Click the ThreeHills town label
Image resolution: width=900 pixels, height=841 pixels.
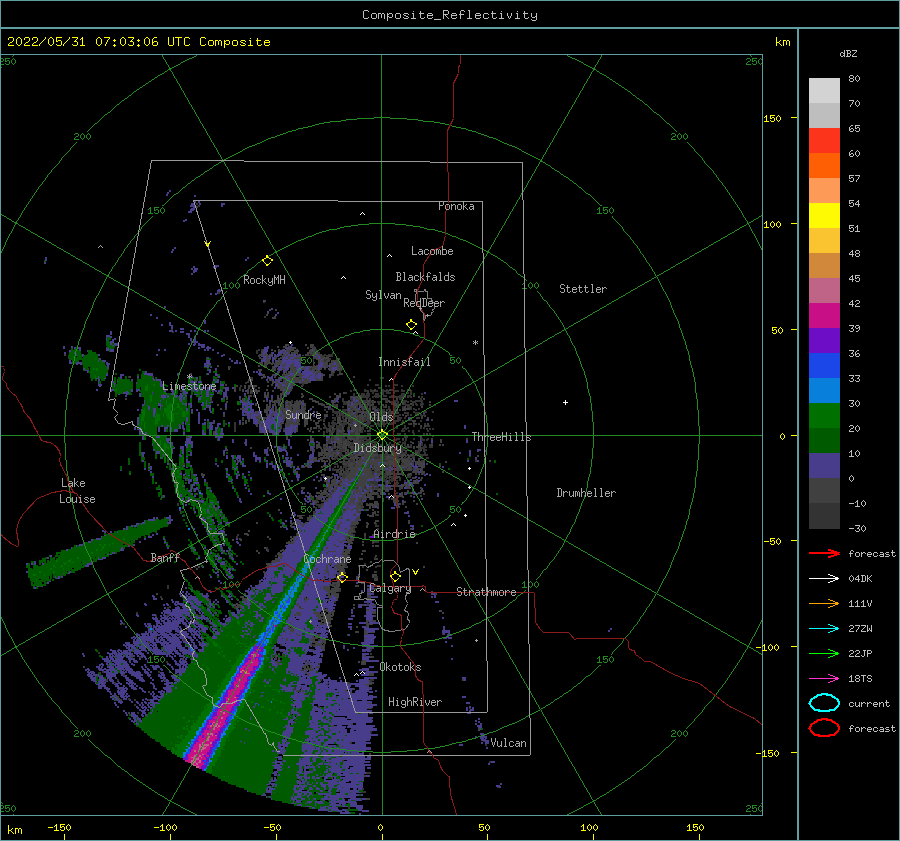501,437
